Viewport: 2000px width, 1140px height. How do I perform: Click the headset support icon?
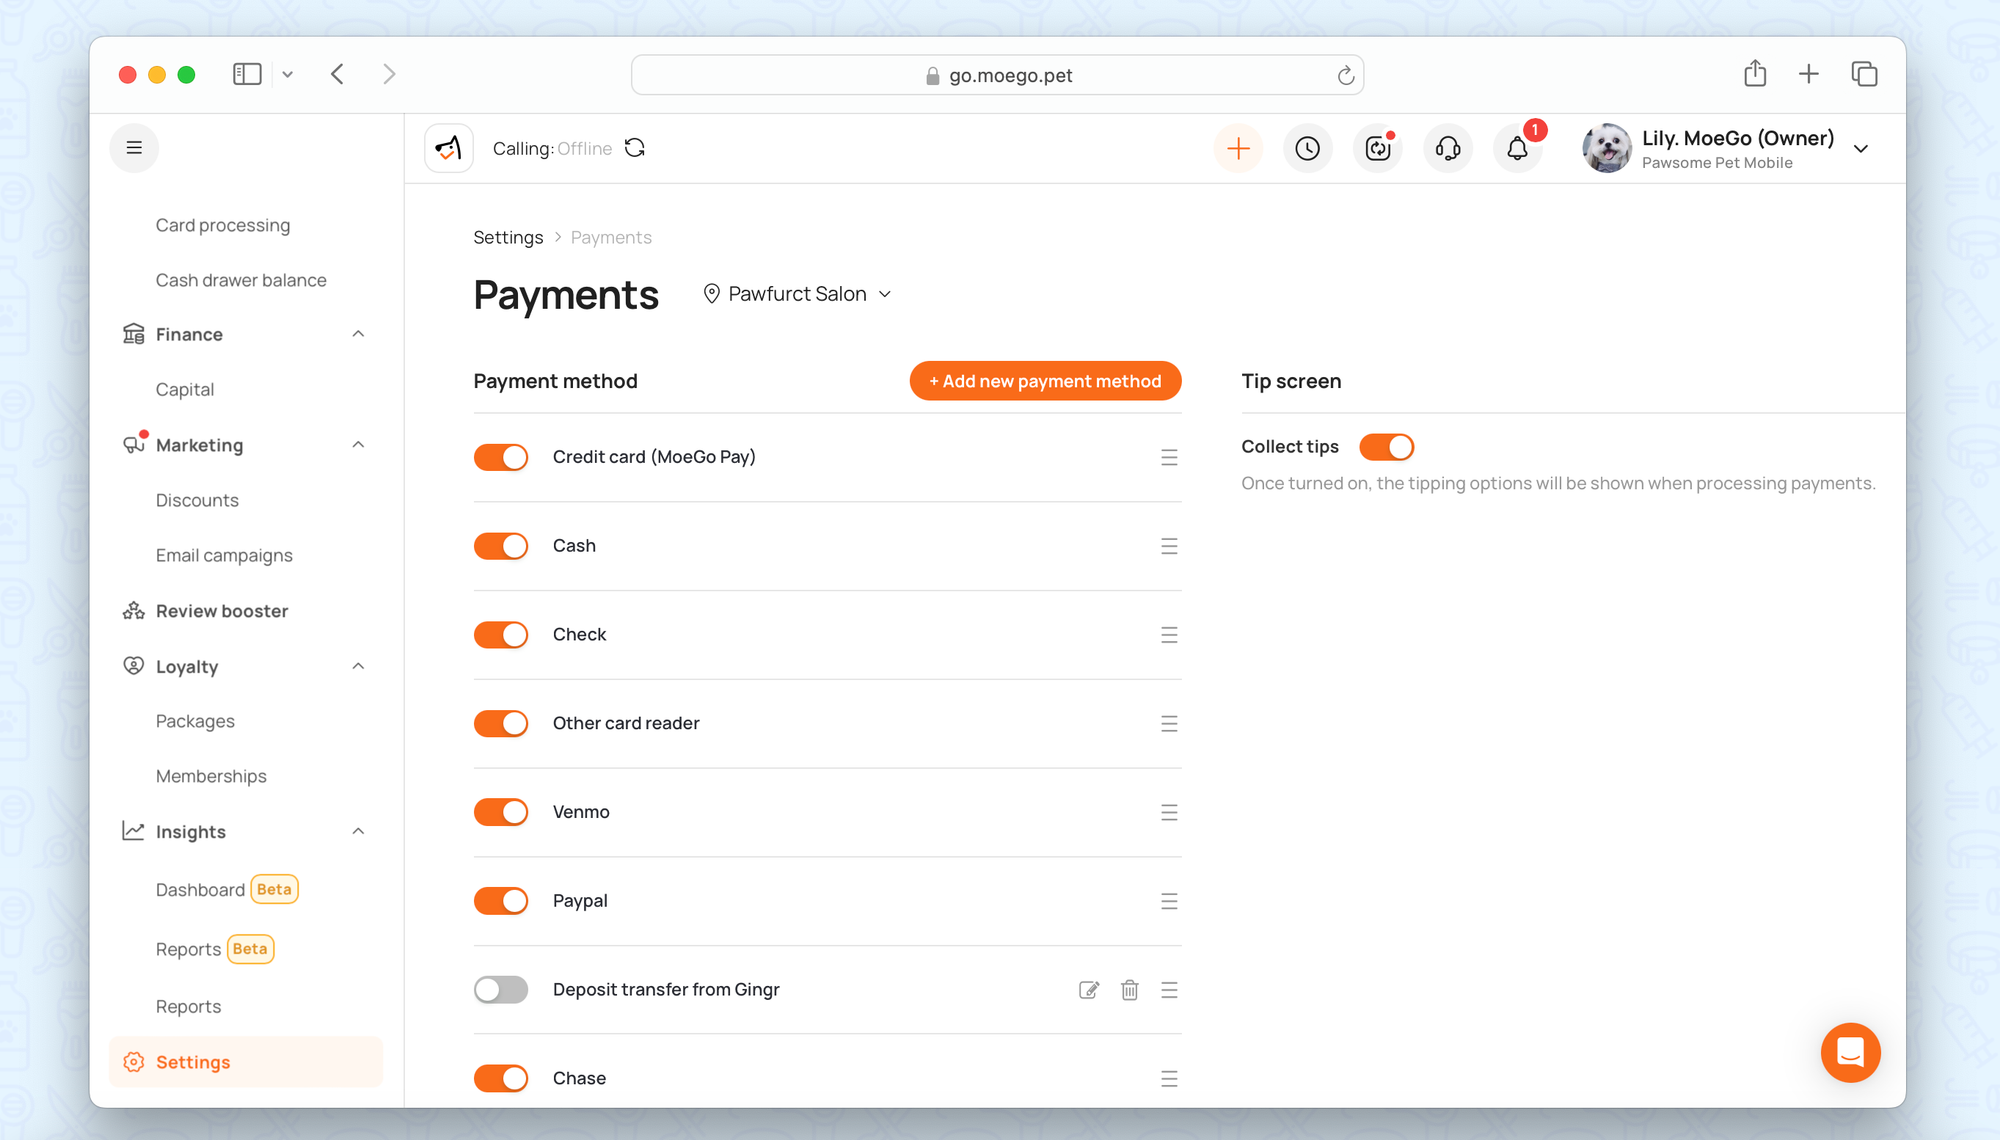click(1447, 148)
